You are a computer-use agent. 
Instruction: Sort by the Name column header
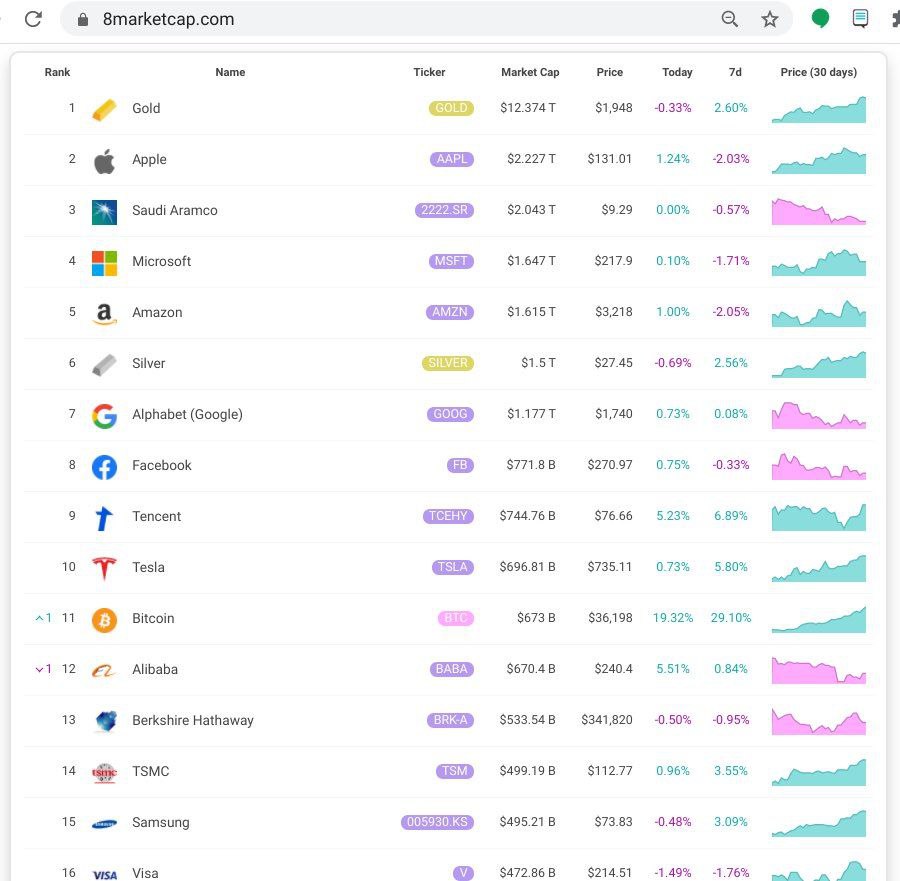[230, 72]
